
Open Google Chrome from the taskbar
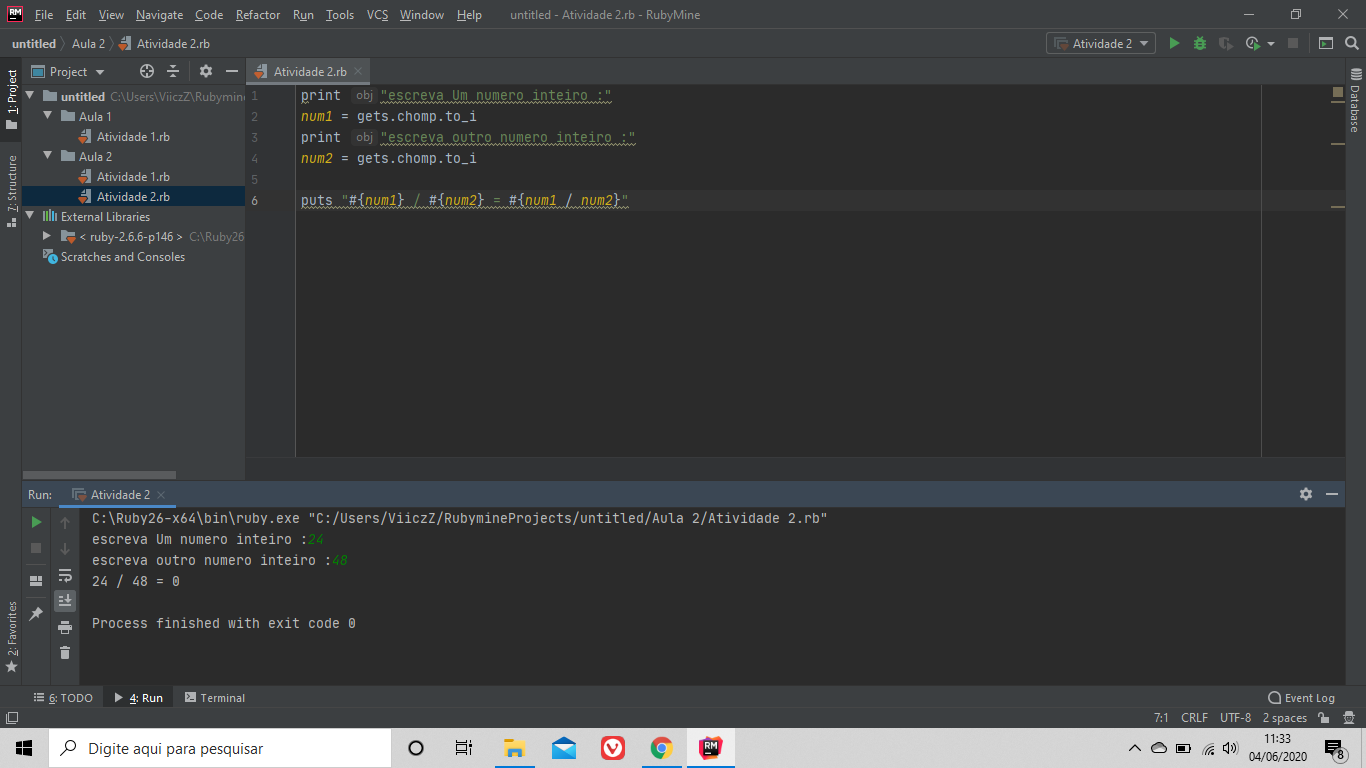[661, 748]
